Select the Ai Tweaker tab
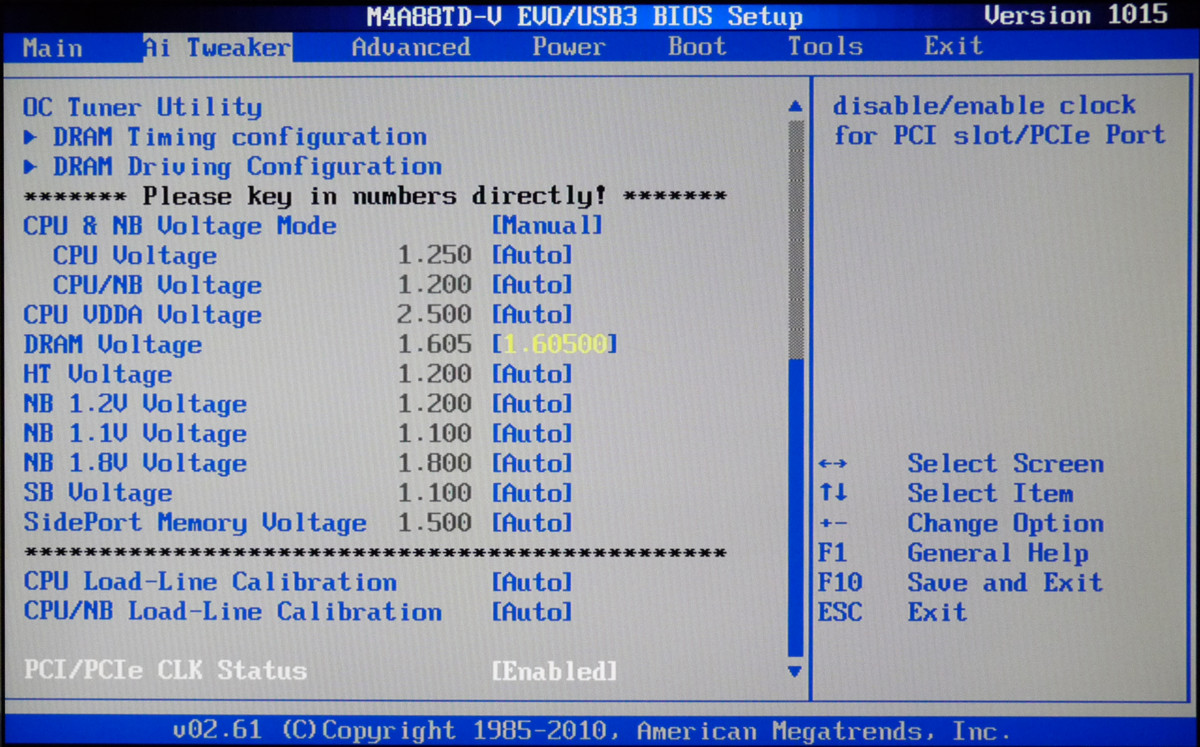This screenshot has height=747, width=1200. [217, 47]
